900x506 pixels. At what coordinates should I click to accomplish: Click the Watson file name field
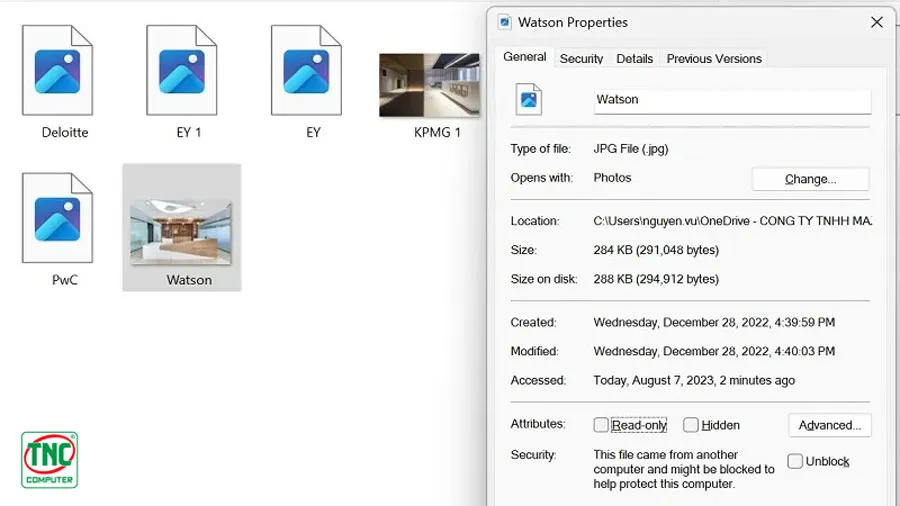(732, 100)
